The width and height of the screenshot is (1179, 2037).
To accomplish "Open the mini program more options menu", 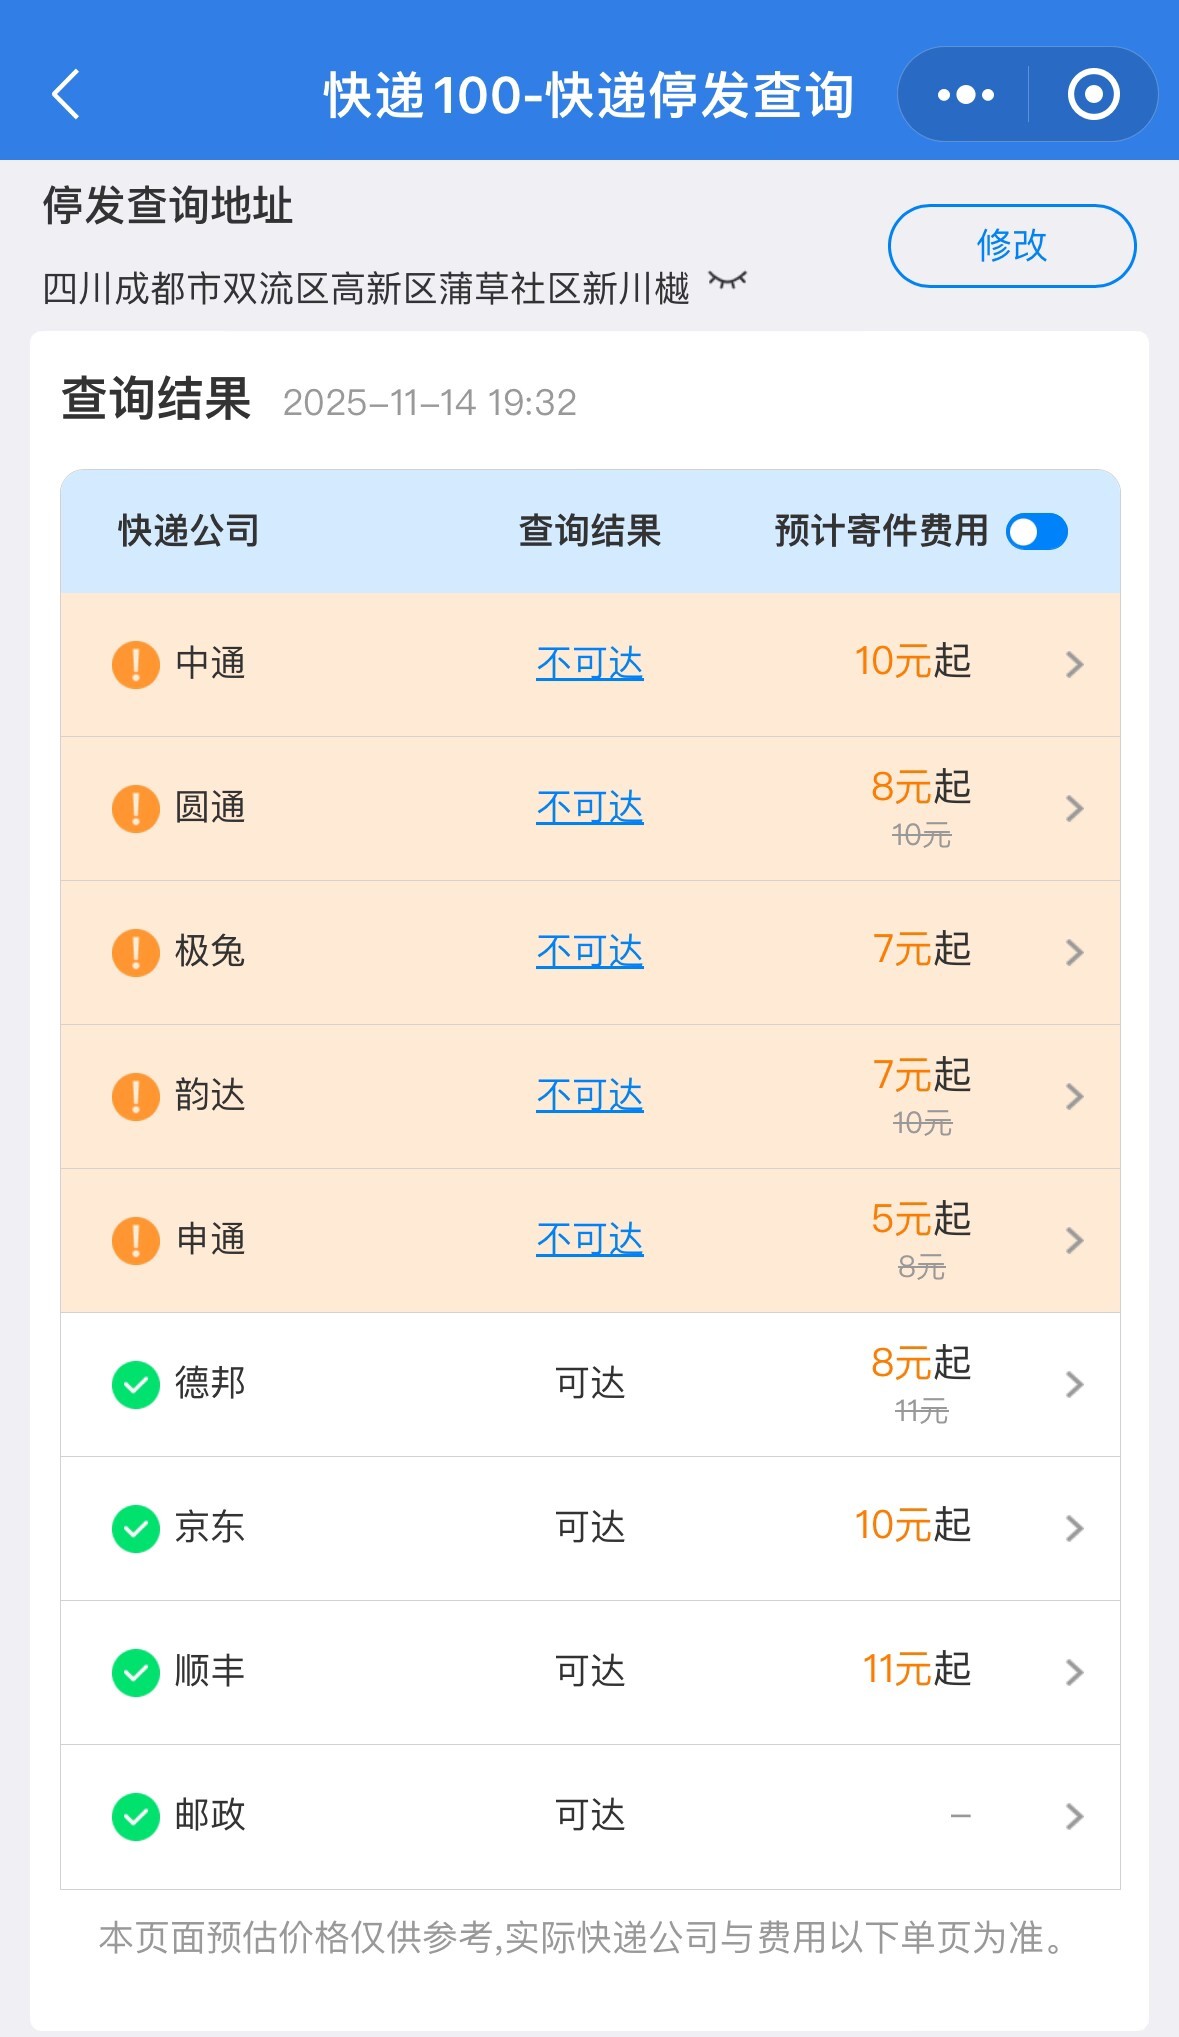I will 965,95.
